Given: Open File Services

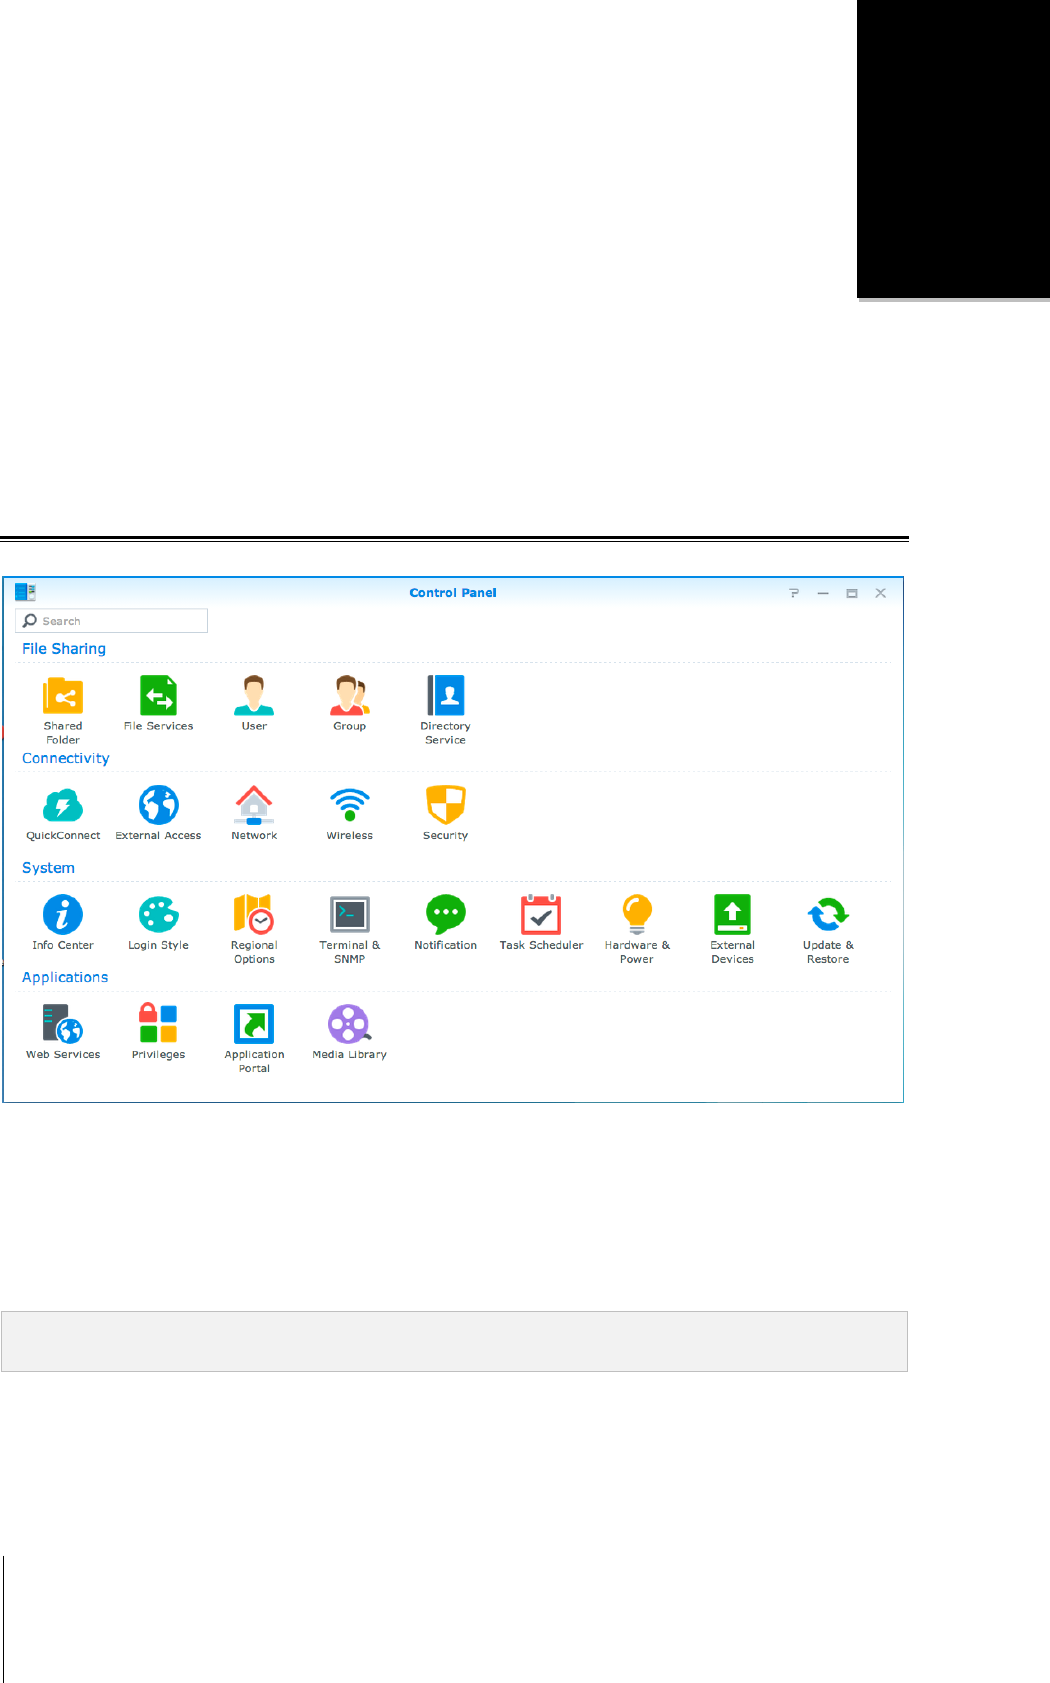Looking at the screenshot, I should pos(158,697).
